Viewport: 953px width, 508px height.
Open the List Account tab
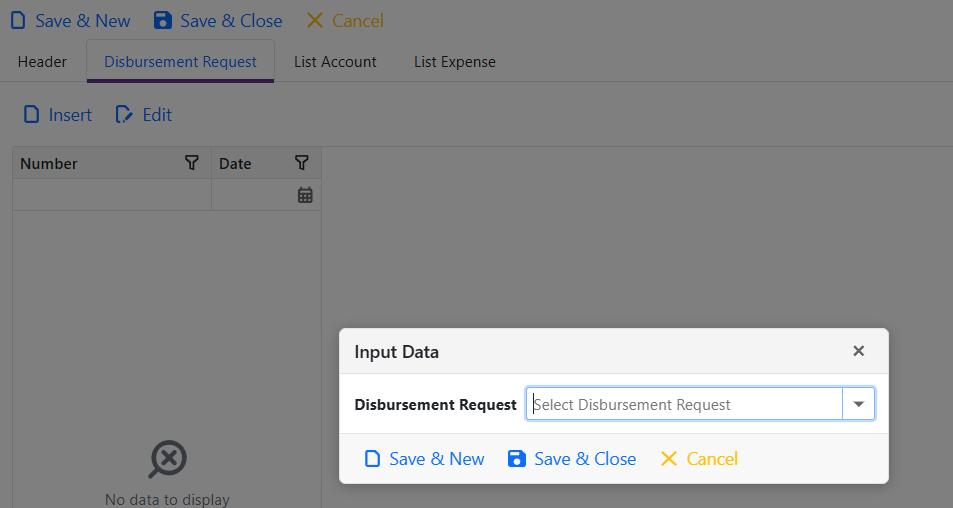click(x=335, y=62)
